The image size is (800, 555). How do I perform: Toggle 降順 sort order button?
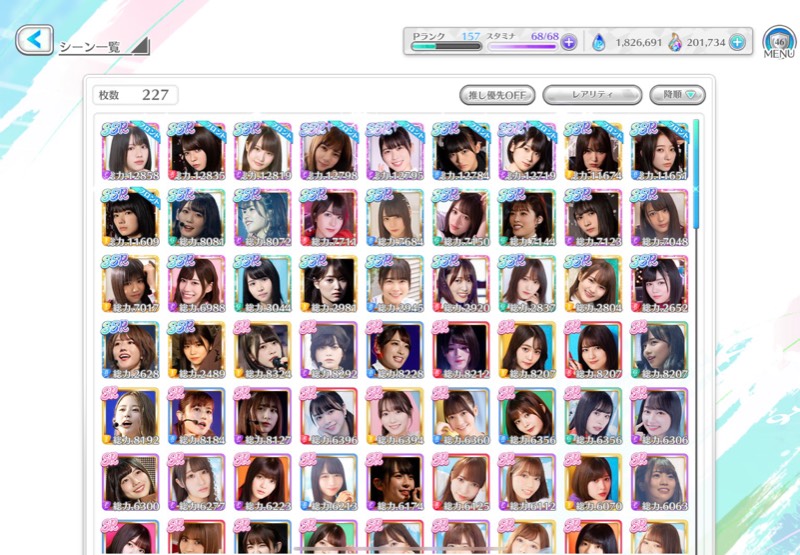(x=677, y=95)
